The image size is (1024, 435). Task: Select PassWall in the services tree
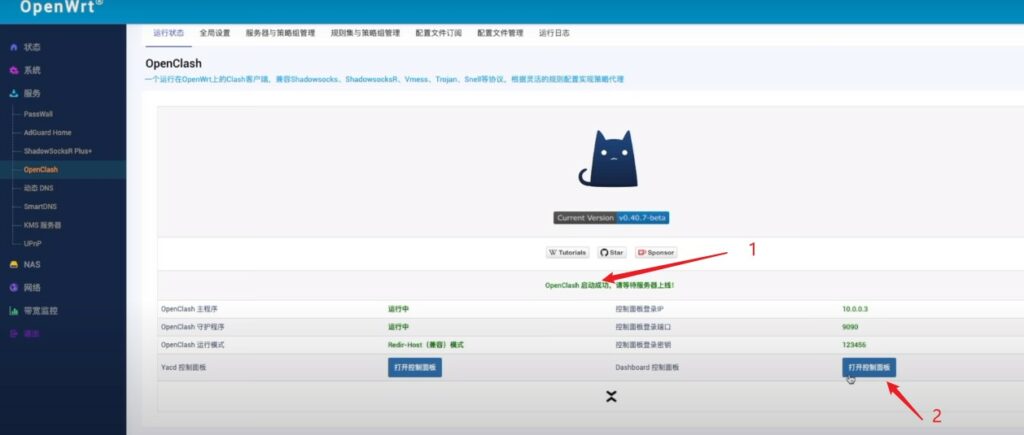pyautogui.click(x=38, y=114)
